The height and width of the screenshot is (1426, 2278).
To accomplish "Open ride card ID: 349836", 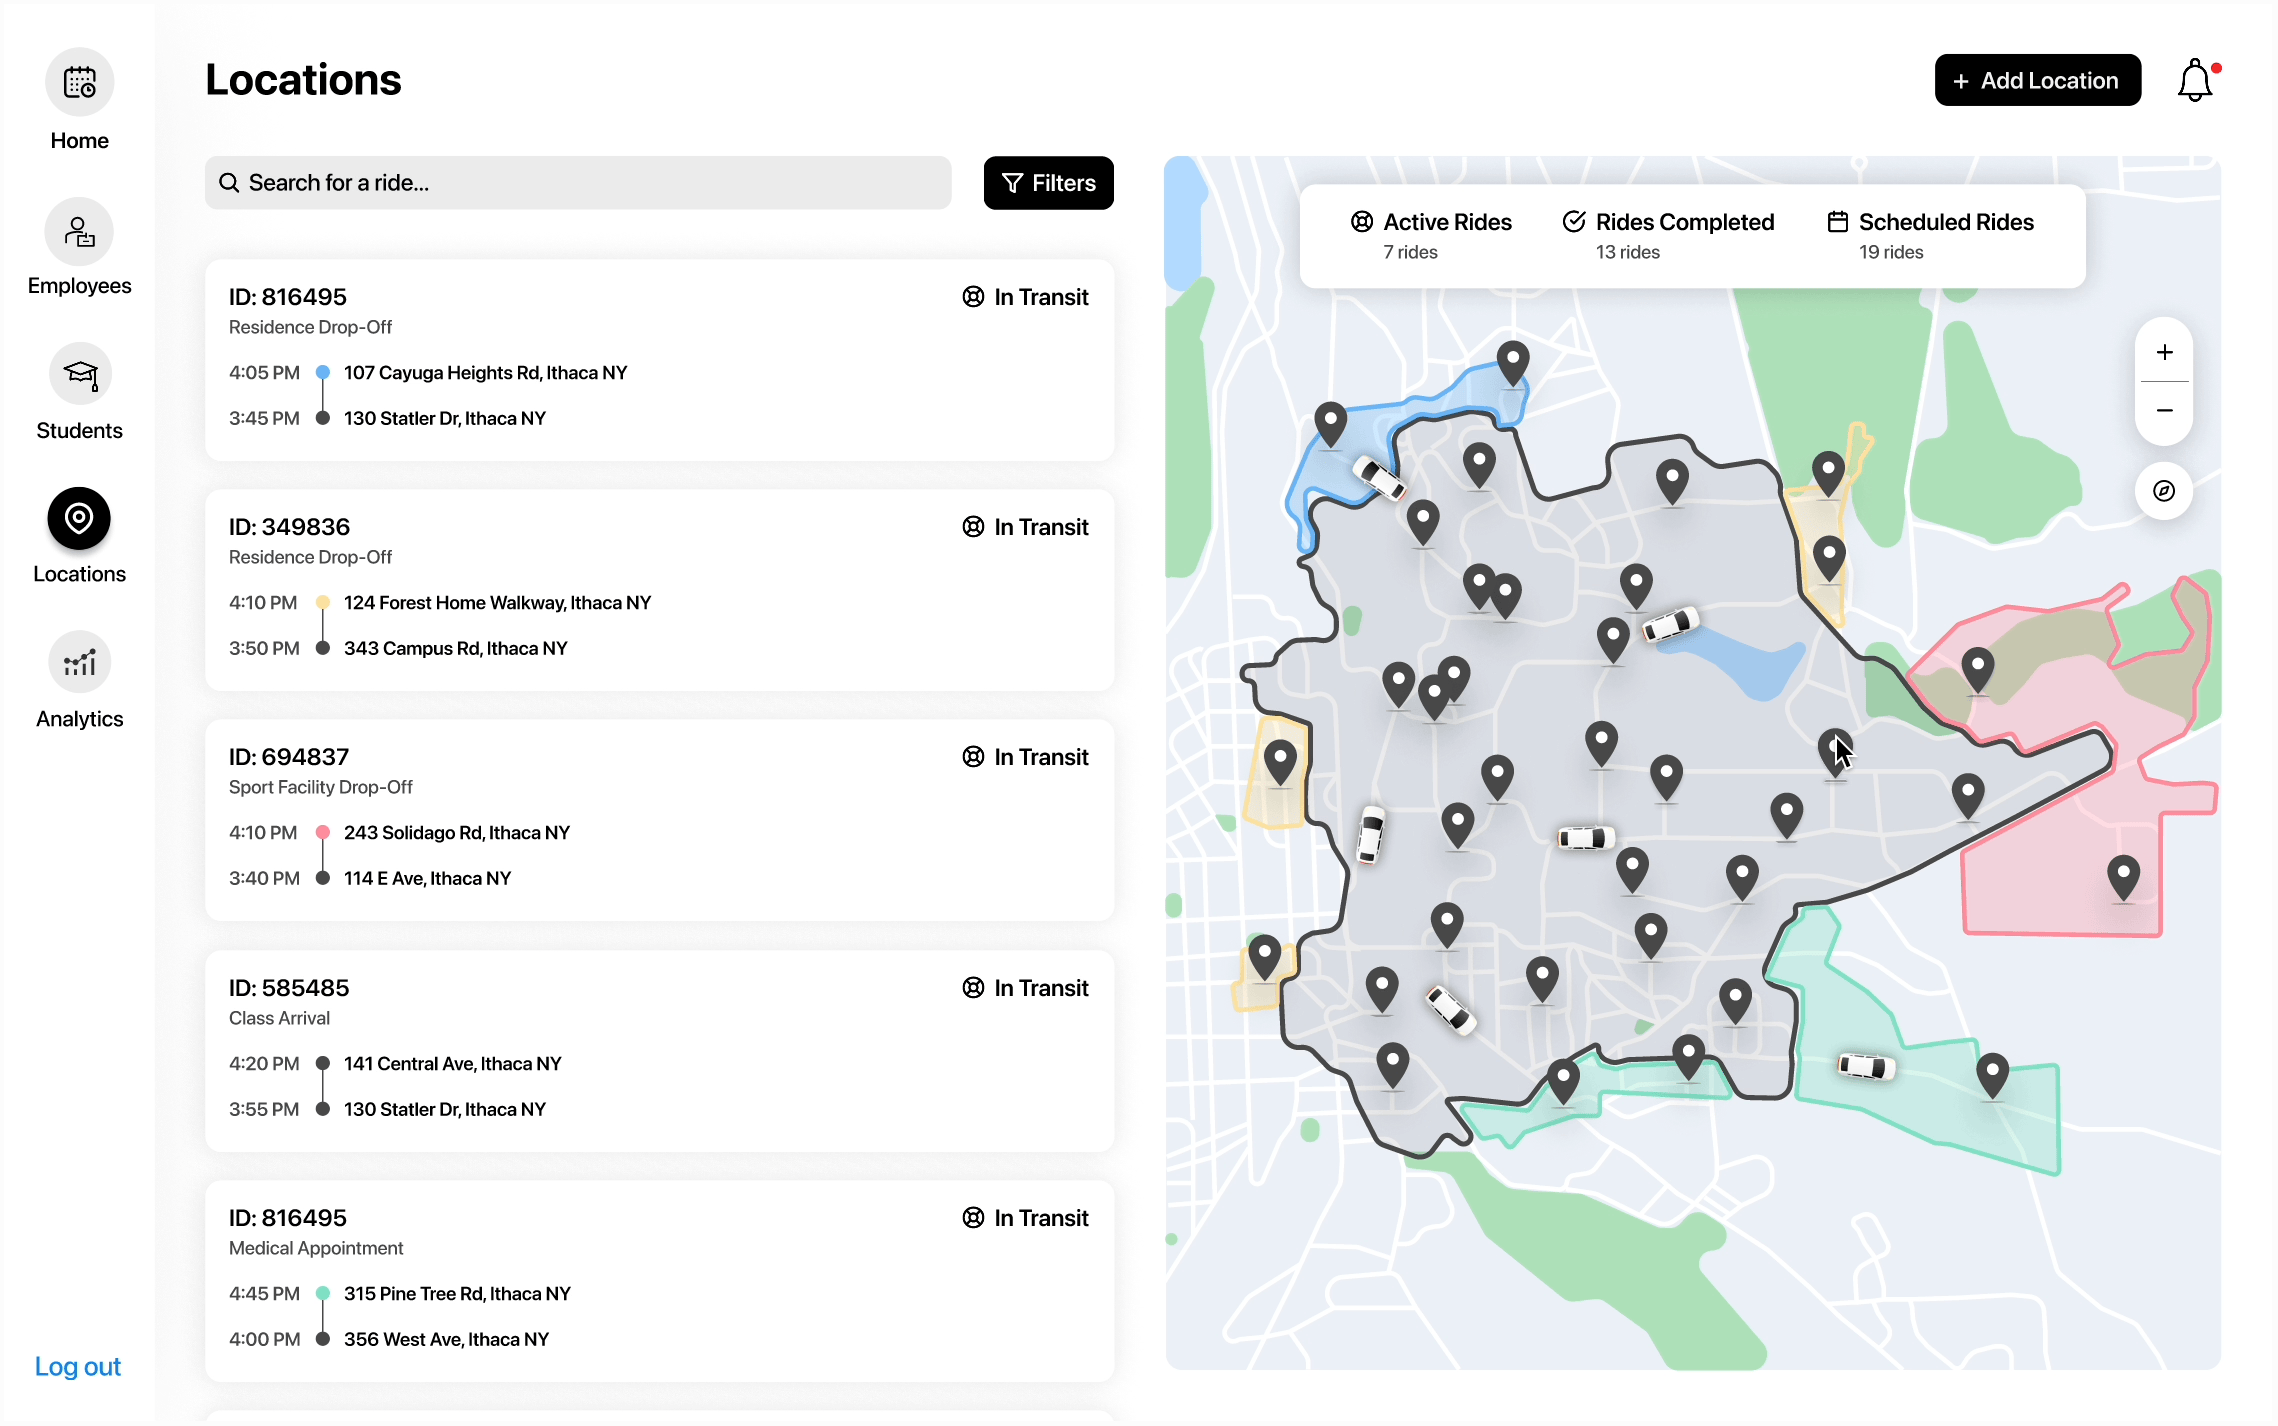I will coord(660,590).
